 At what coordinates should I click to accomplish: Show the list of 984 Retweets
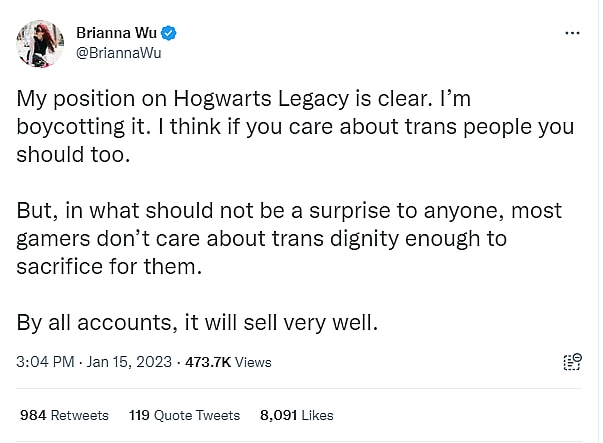pyautogui.click(x=63, y=414)
